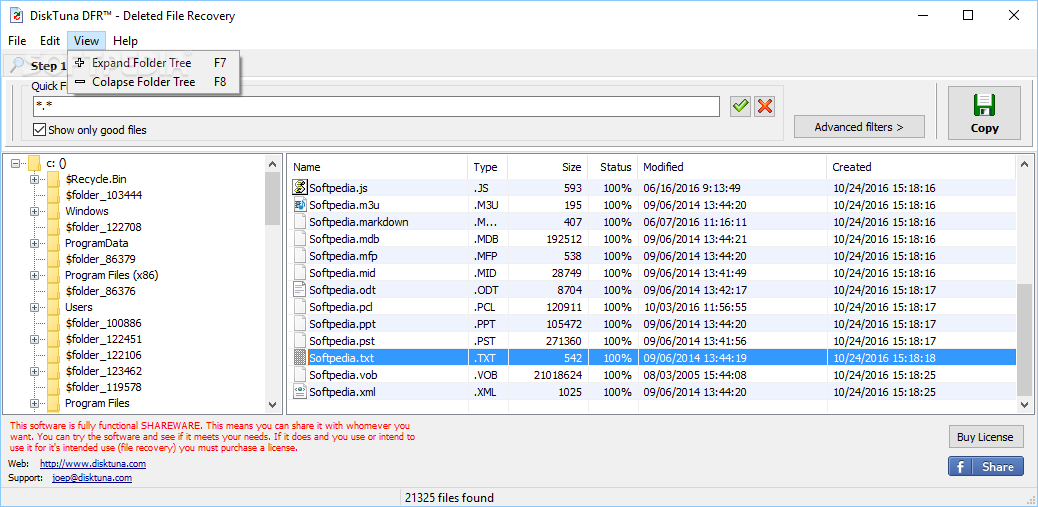This screenshot has height=507, width=1038.
Task: Select the $folder_122106 tree item
Action: point(103,355)
